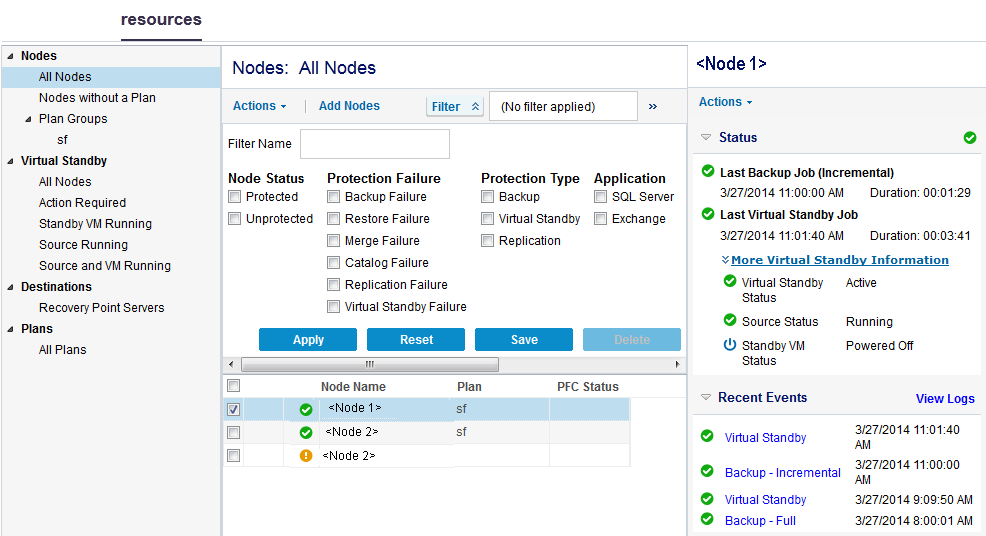The image size is (986, 536).
Task: Check the SQL Server application filter
Action: [601, 197]
